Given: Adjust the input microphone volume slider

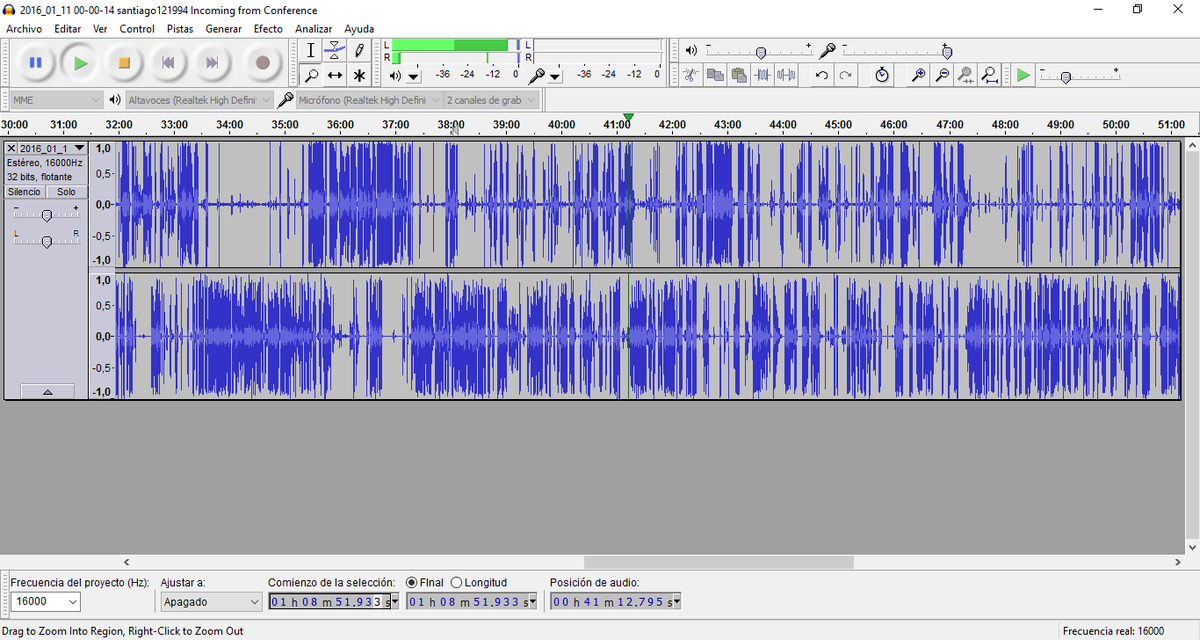Looking at the screenshot, I should (947, 51).
